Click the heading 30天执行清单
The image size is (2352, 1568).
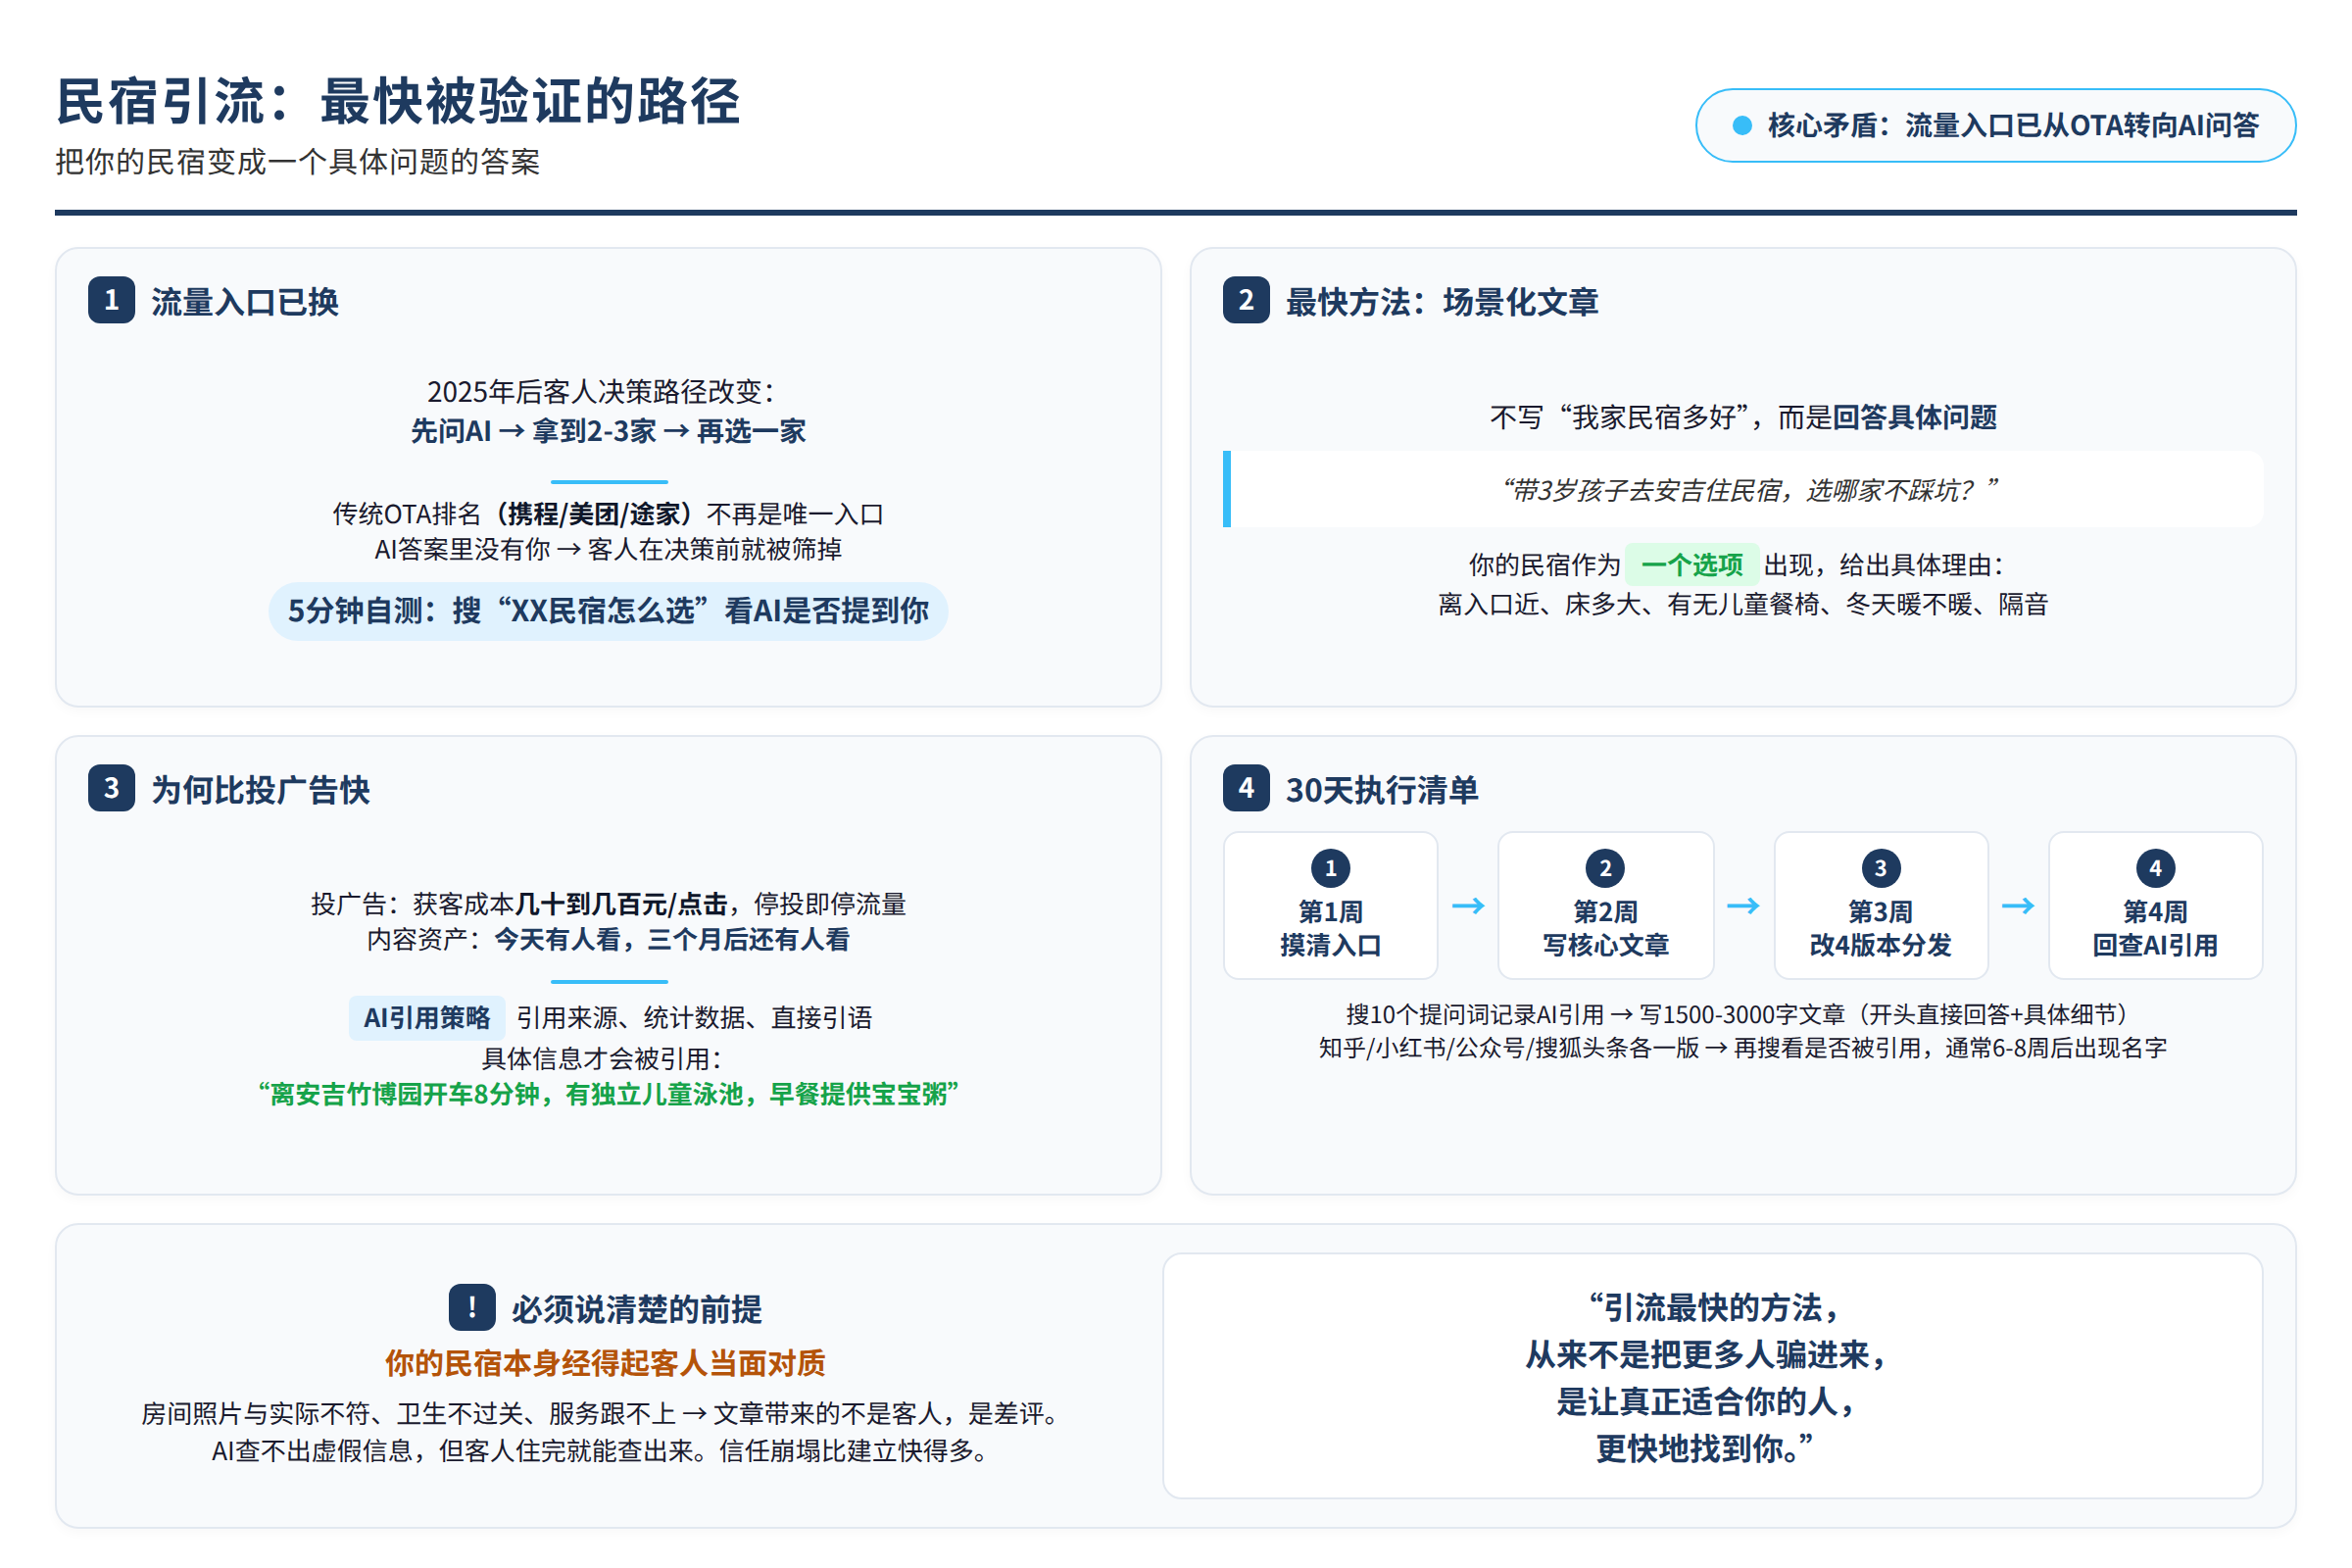1382,789
